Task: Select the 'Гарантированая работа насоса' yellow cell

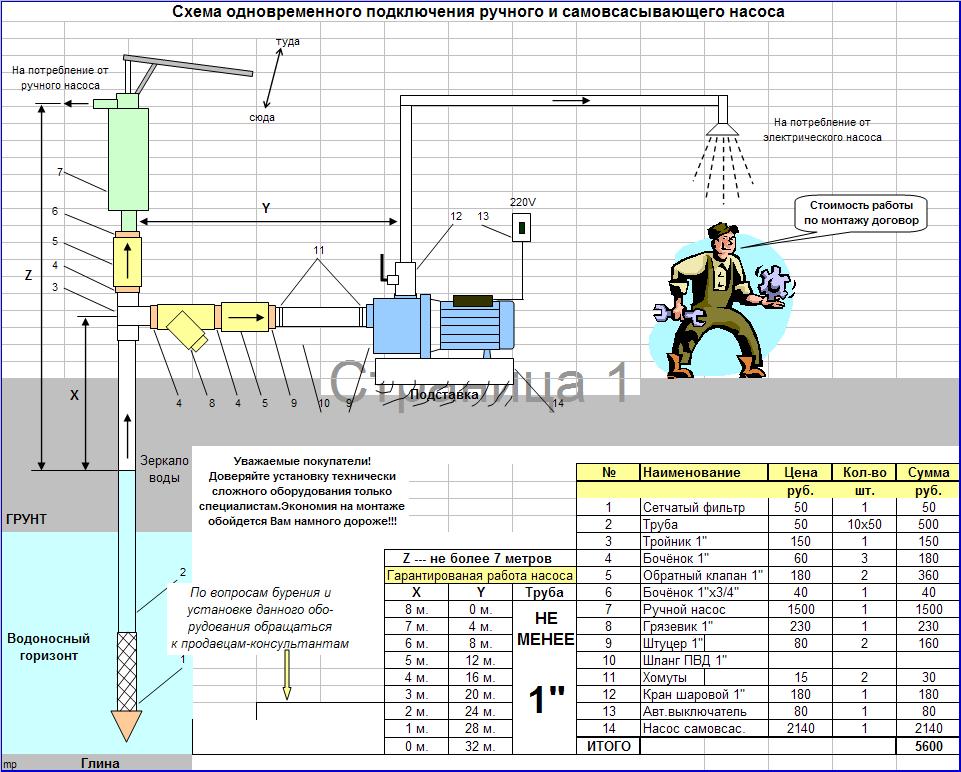Action: point(480,575)
